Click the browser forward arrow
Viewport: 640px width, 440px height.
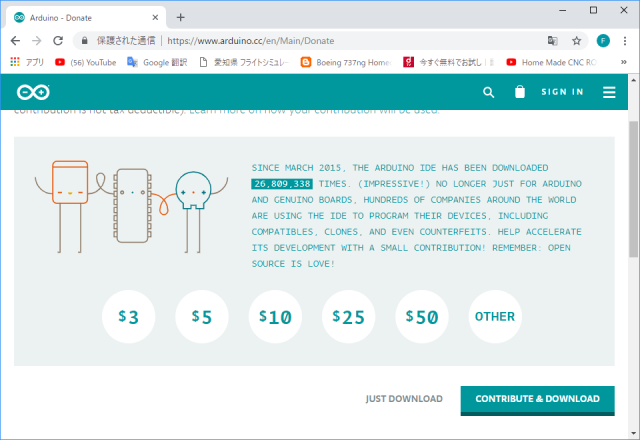37,40
